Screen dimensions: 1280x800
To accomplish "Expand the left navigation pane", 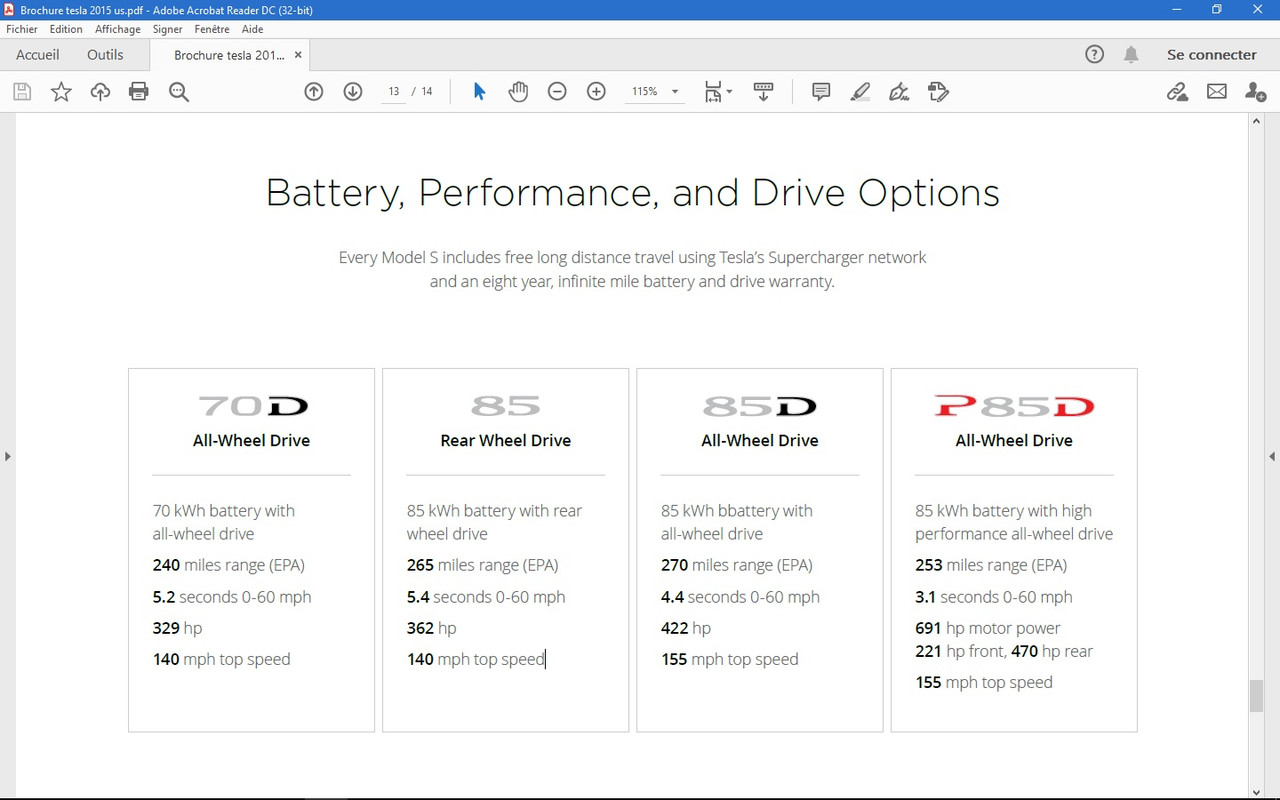I will 8,457.
